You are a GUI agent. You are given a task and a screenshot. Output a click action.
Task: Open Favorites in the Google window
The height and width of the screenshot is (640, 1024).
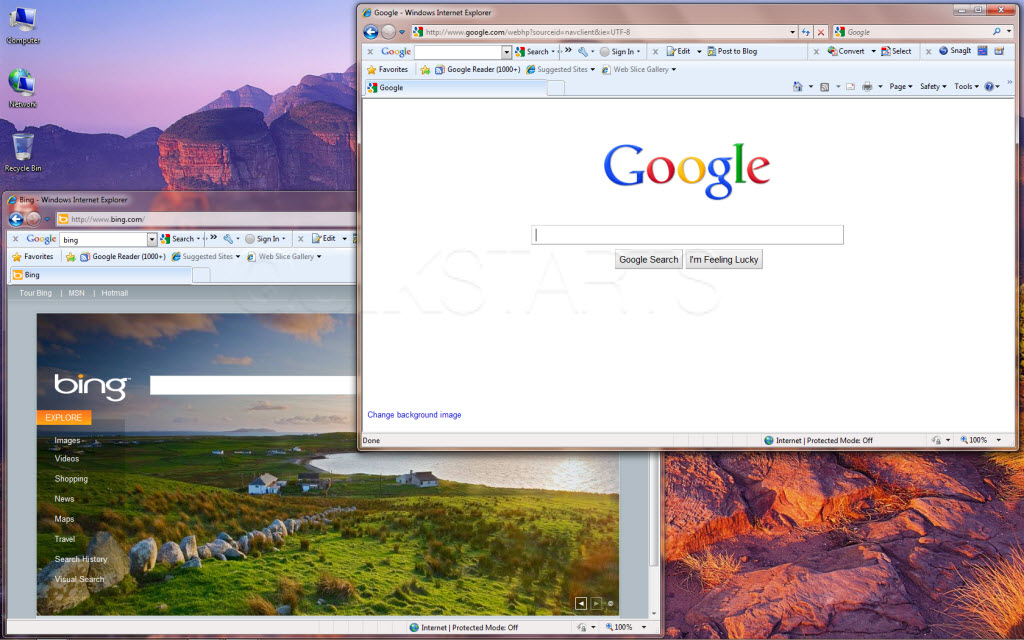(x=387, y=69)
